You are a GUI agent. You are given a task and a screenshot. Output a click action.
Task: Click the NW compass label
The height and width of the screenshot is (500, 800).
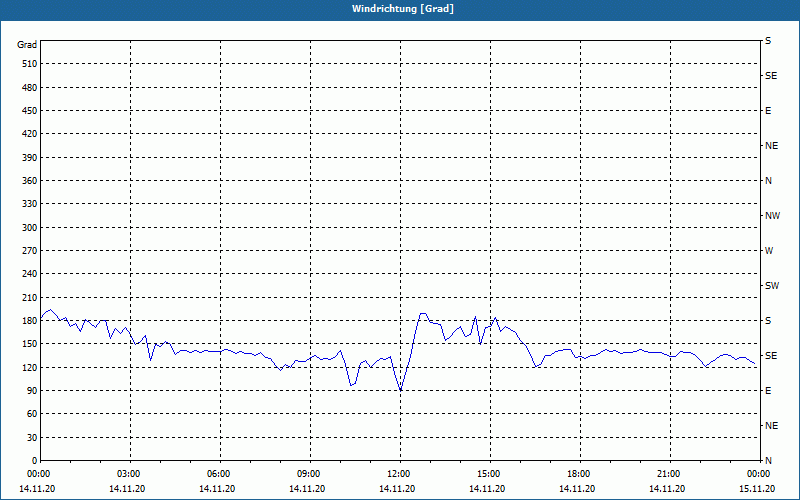772,216
